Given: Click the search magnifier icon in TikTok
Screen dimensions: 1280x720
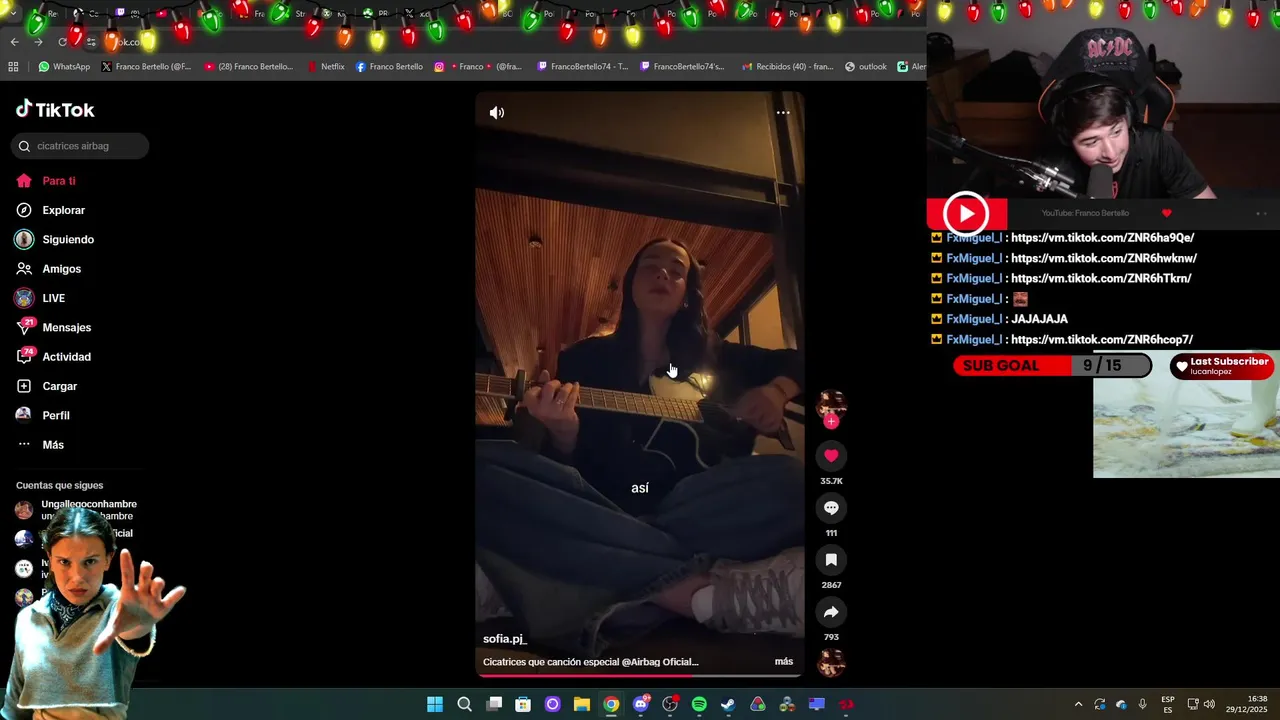Looking at the screenshot, I should [24, 146].
